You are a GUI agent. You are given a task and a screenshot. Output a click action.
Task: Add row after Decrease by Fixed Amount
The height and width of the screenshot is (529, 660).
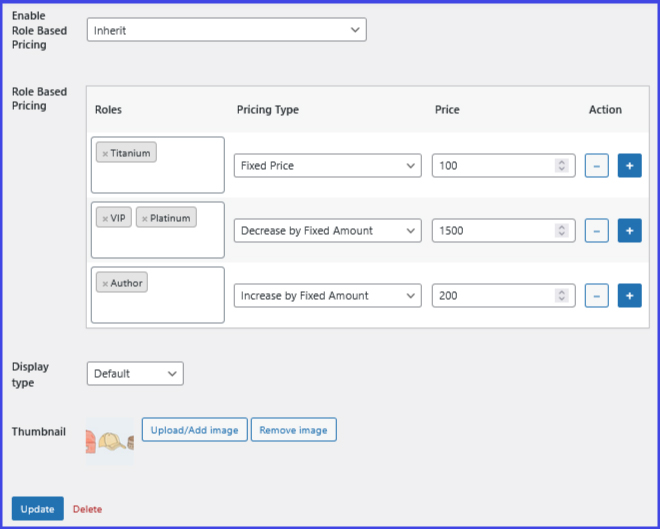point(629,231)
